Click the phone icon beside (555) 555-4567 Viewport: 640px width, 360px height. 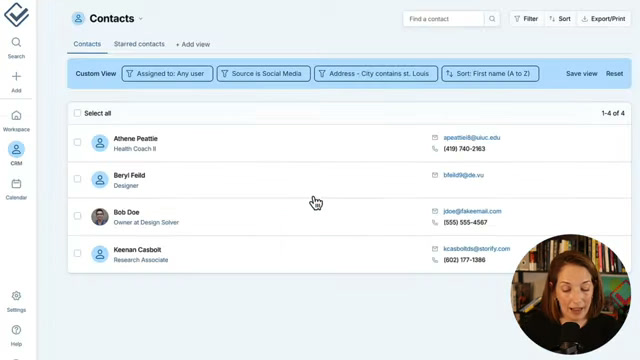435,222
